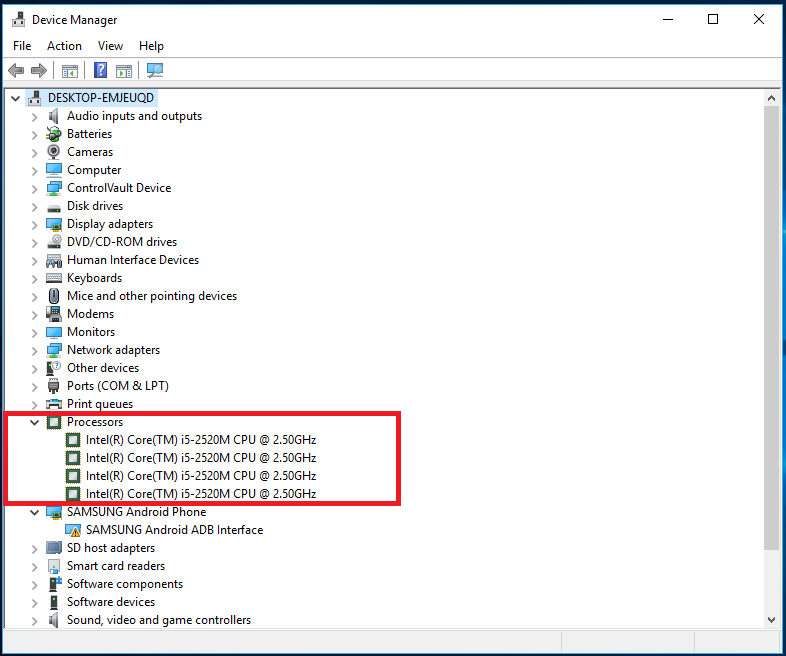Click the Print queues printer icon
786x656 pixels.
(x=54, y=404)
